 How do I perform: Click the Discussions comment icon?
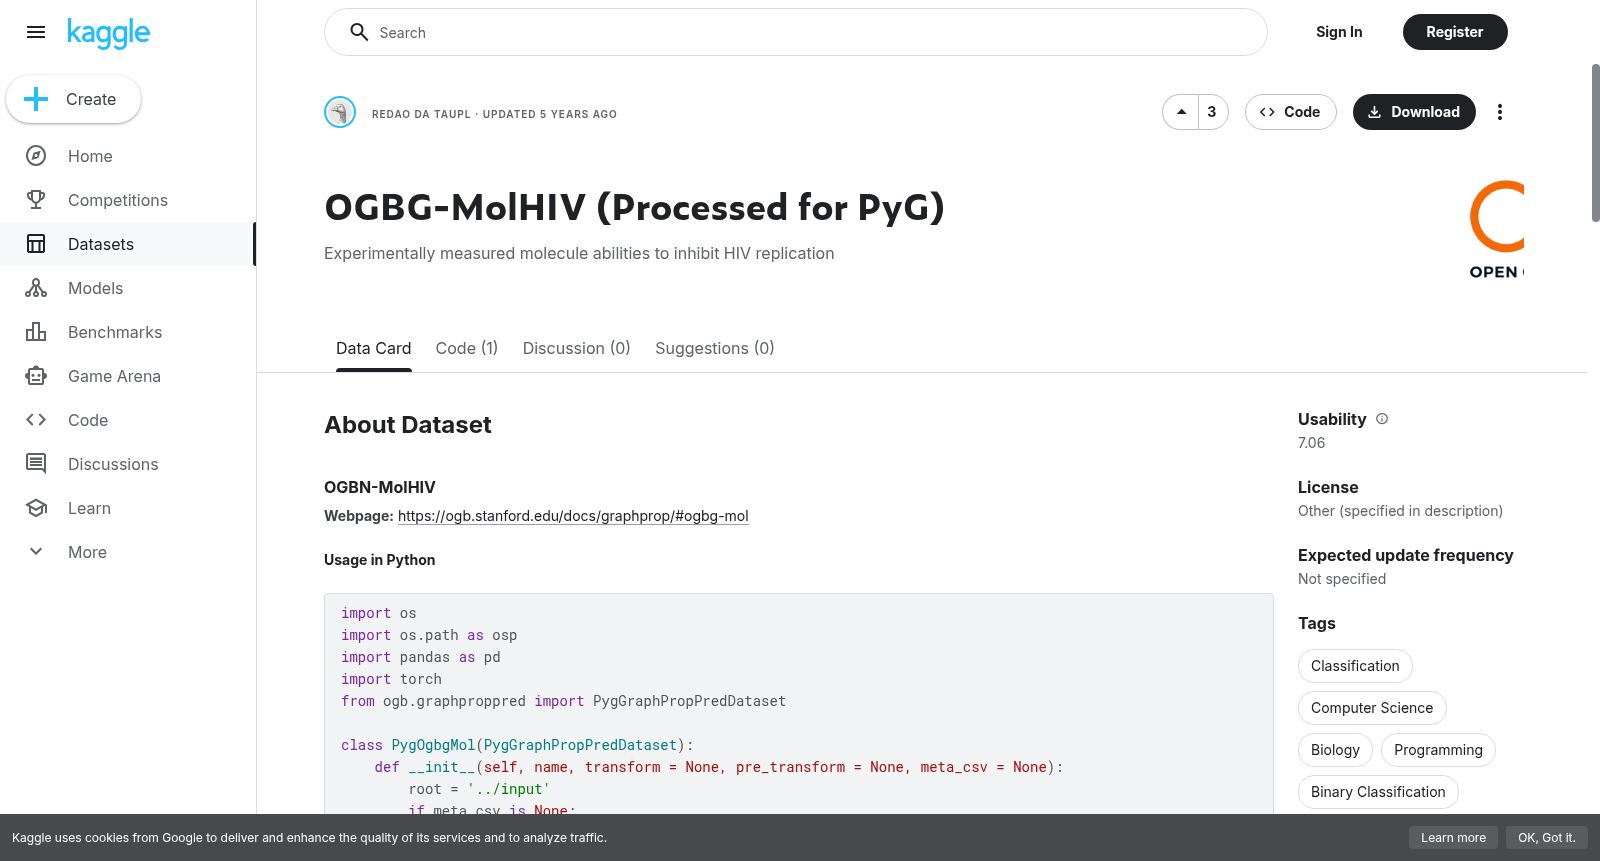coord(36,464)
